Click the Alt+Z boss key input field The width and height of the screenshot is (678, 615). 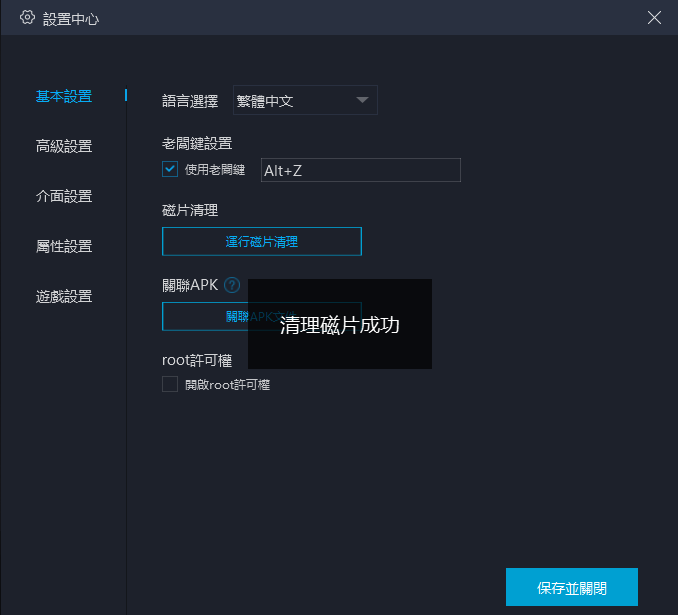tap(361, 170)
